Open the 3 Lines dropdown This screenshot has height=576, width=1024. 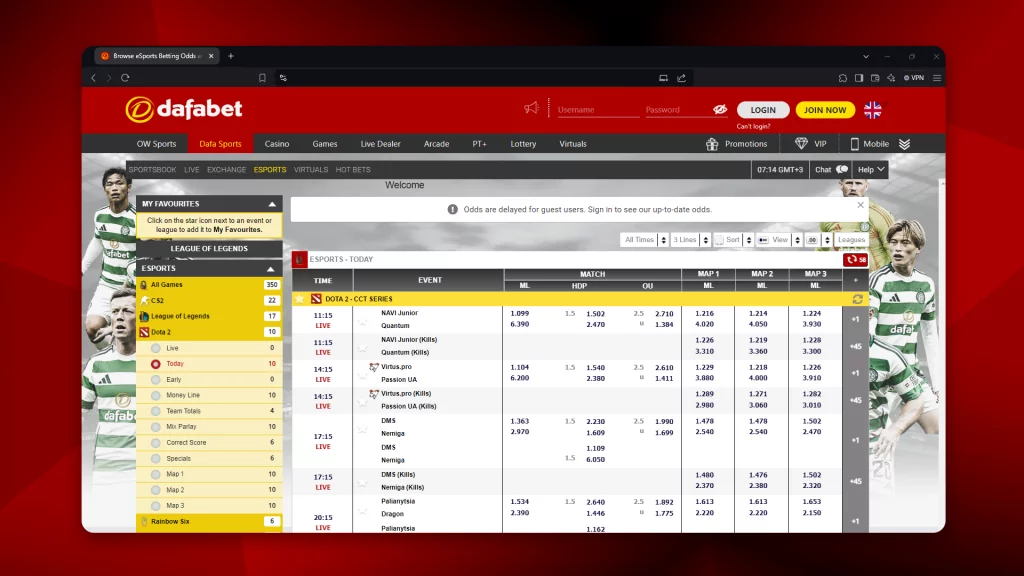pos(690,240)
